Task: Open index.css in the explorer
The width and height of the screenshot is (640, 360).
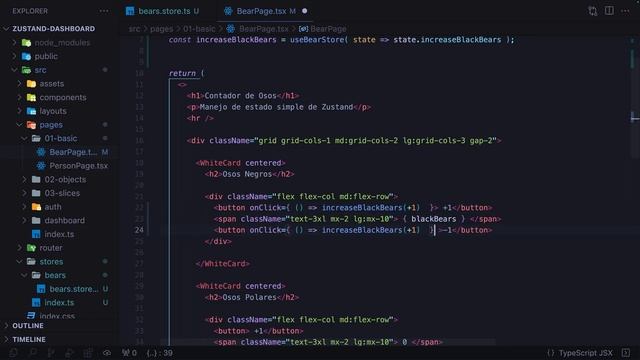Action: 57,316
